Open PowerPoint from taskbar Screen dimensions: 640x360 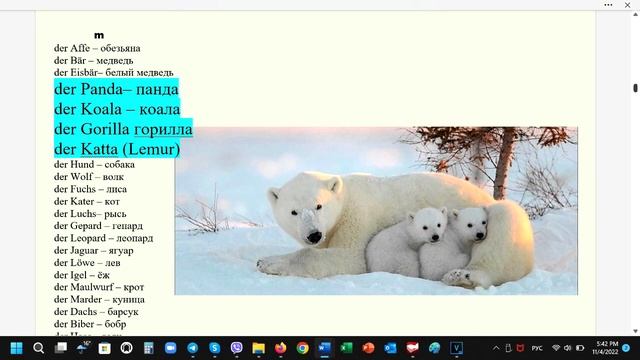coord(369,348)
